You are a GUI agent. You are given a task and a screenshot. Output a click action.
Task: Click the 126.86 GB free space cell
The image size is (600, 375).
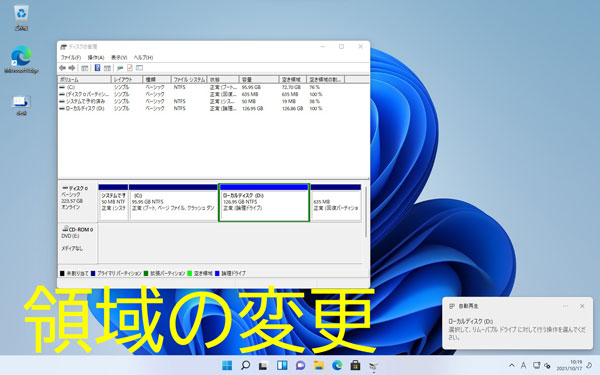pos(292,109)
